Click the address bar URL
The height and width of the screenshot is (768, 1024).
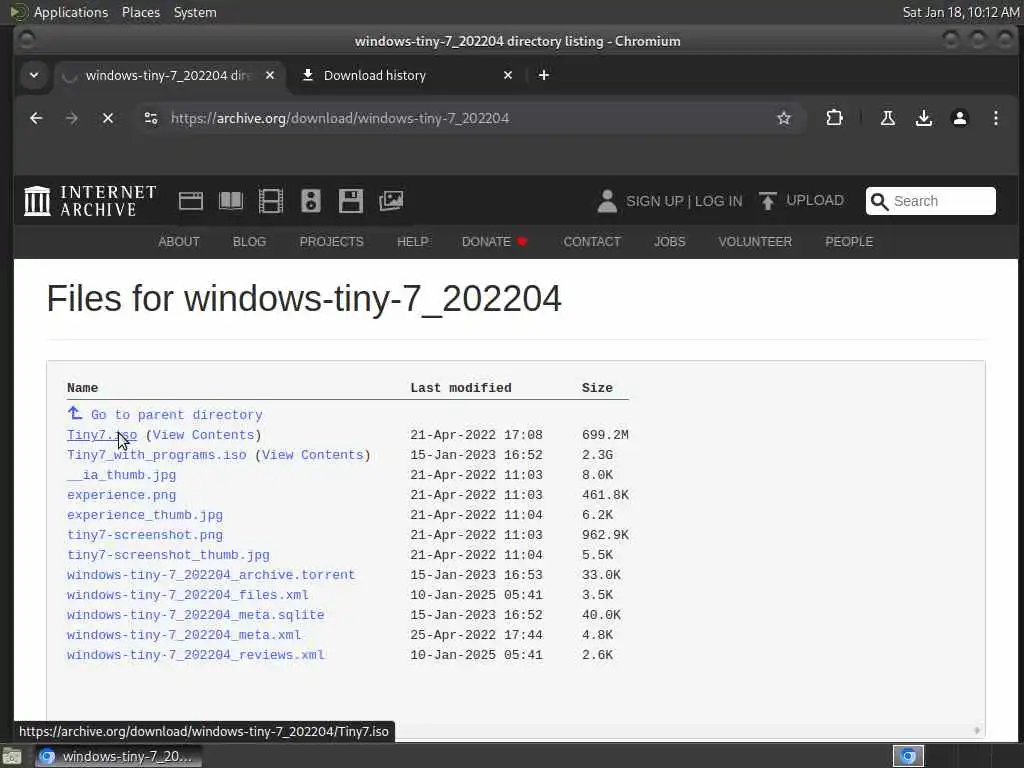[340, 118]
